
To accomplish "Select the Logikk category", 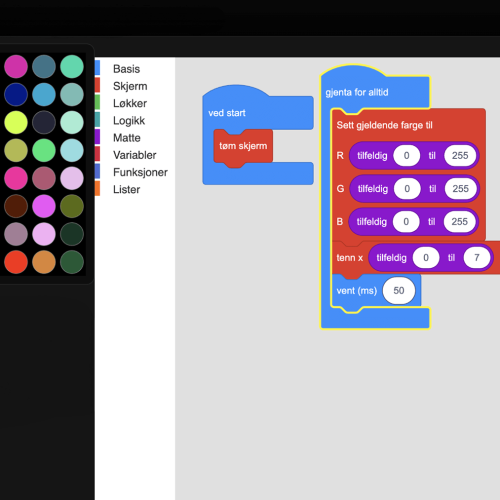I will [x=129, y=121].
